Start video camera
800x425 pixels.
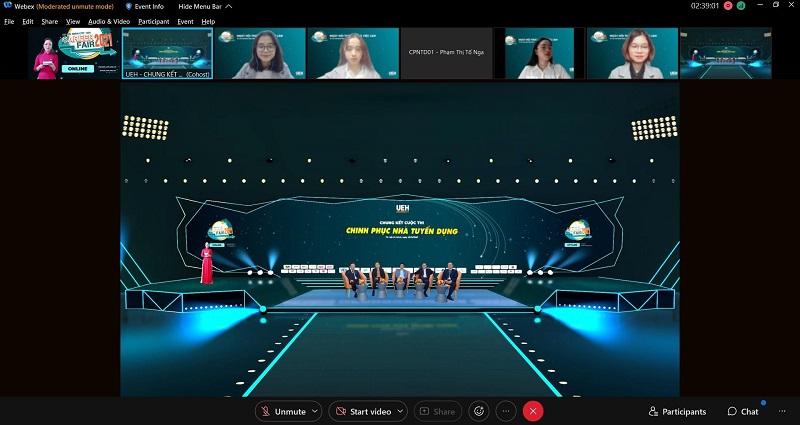pos(363,411)
